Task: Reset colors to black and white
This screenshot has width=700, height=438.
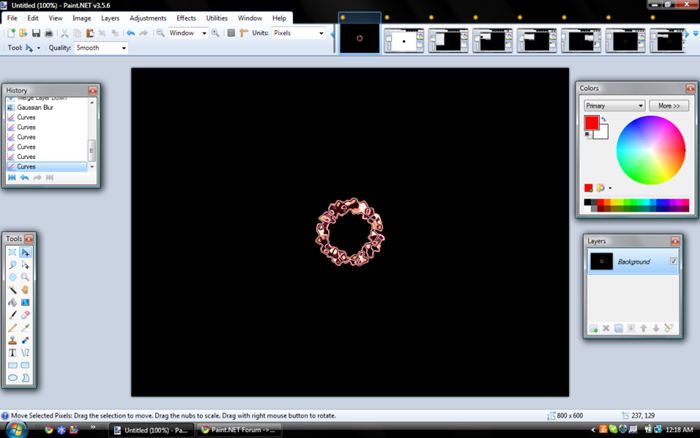Action: (x=588, y=134)
